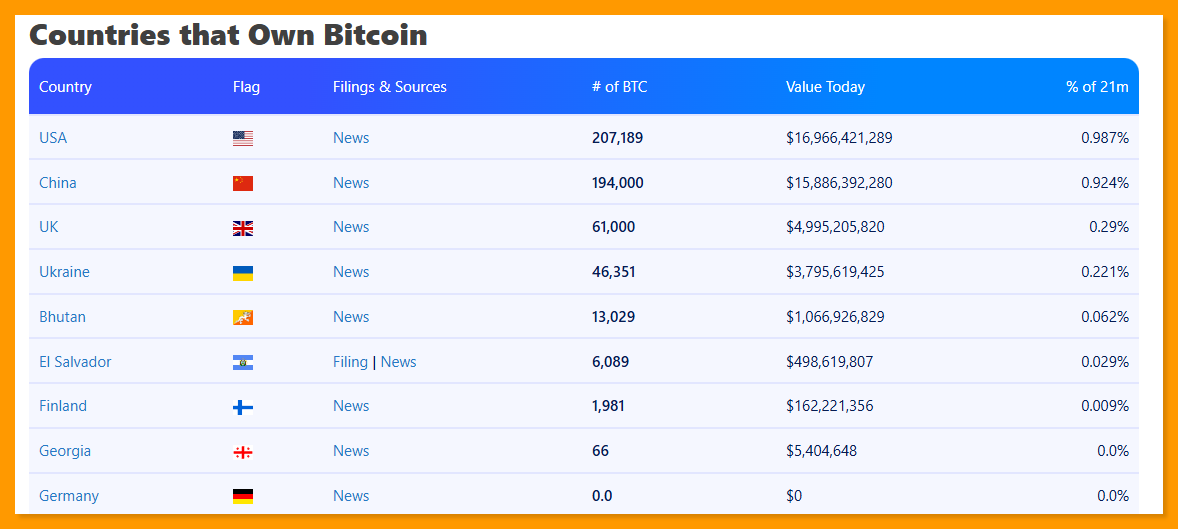Viewport: 1178px width, 529px height.
Task: Click the 0.029% percentage cell
Action: [1105, 362]
